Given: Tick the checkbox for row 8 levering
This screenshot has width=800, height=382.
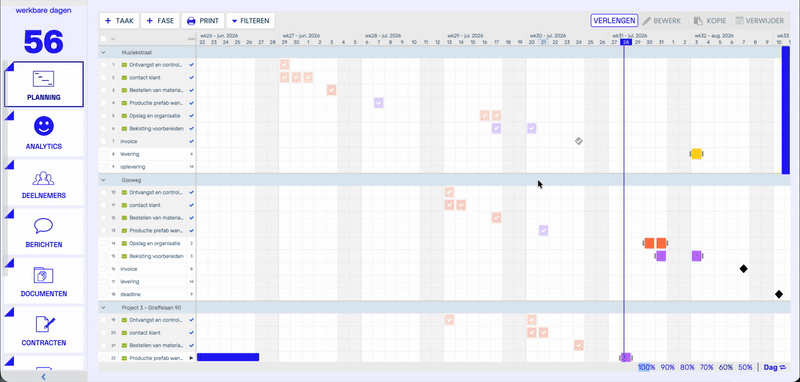Looking at the screenshot, I should pos(104,154).
